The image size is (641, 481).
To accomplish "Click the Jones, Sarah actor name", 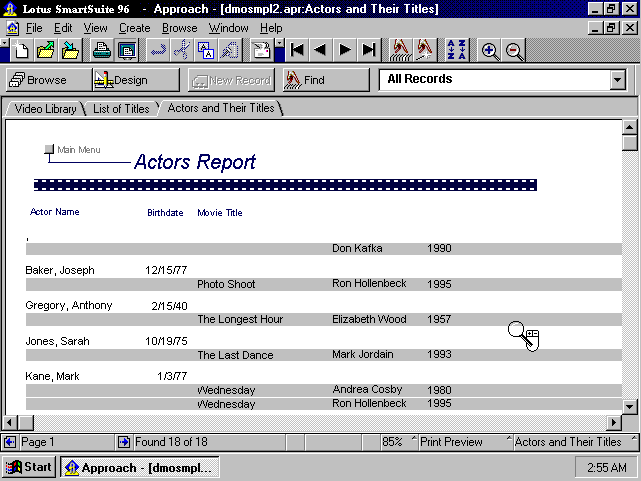I will point(57,341).
